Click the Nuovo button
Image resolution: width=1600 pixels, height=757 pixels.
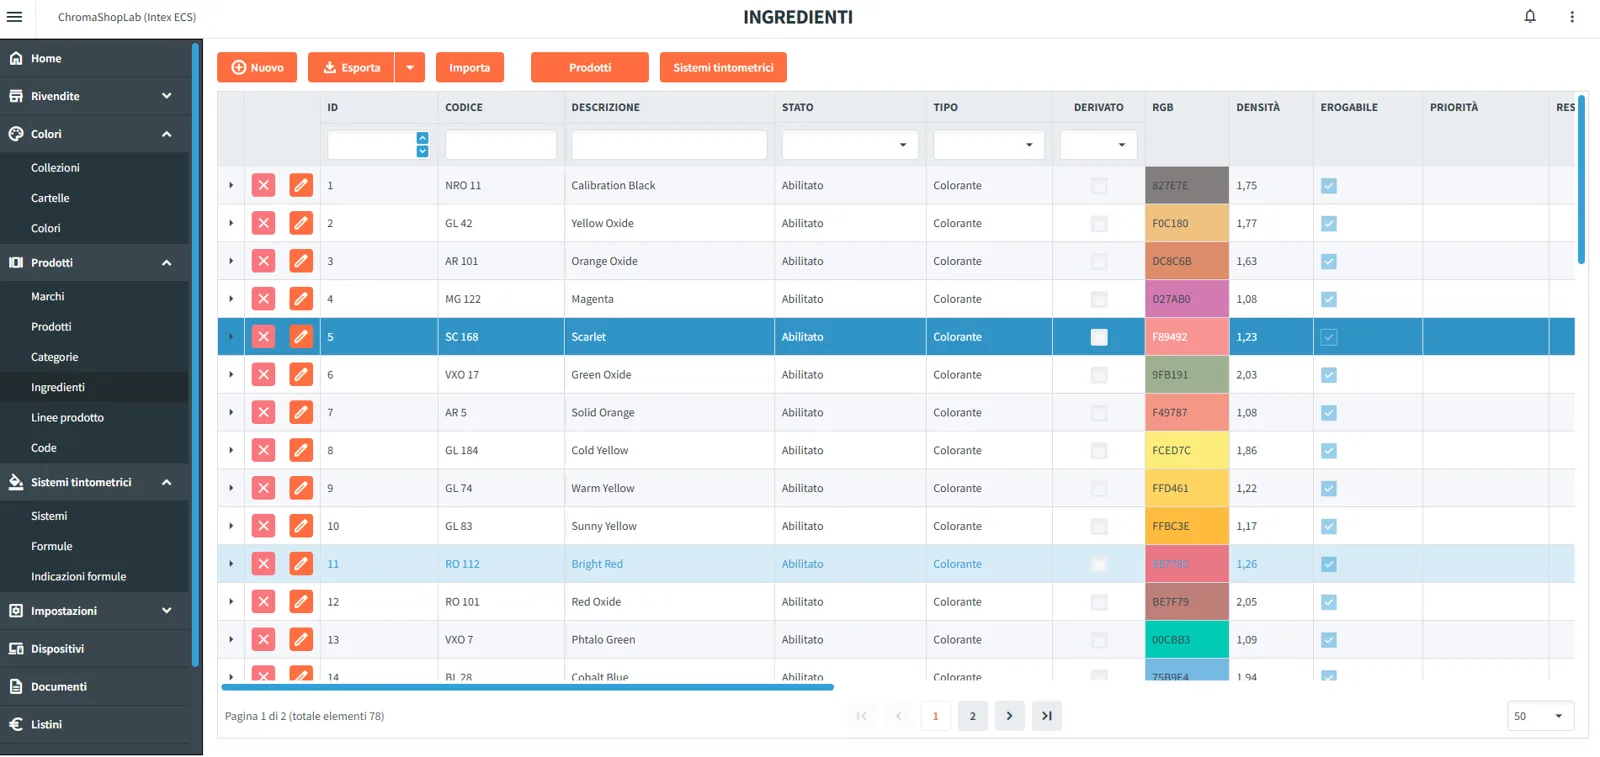click(257, 67)
